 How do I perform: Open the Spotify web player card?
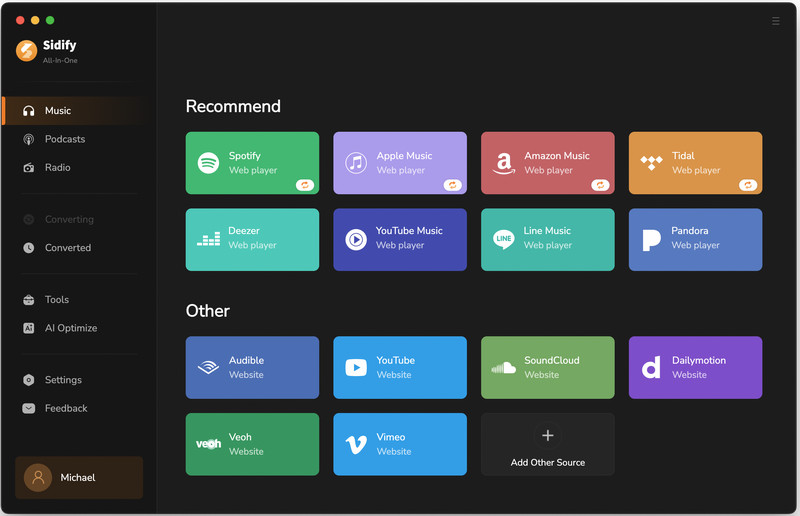pyautogui.click(x=252, y=163)
